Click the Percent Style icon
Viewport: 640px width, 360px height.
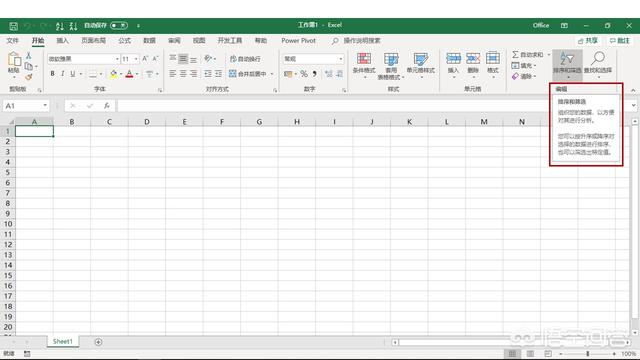pyautogui.click(x=304, y=74)
